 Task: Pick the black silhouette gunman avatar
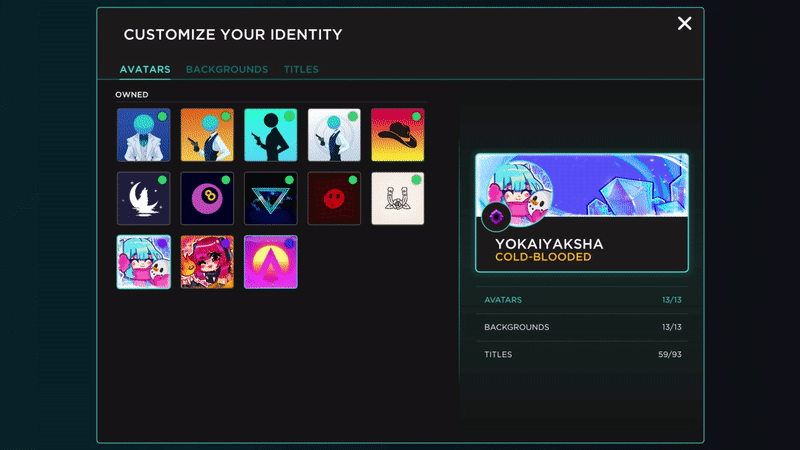(x=271, y=135)
